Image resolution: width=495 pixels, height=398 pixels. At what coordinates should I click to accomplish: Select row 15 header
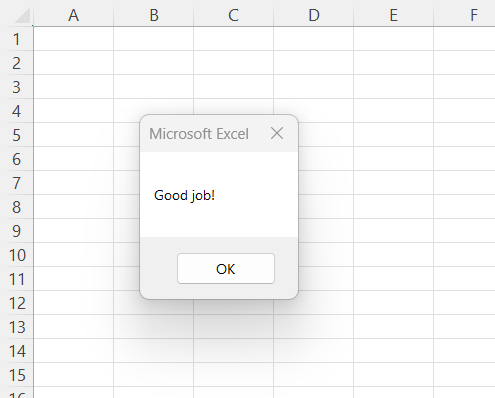pyautogui.click(x=17, y=375)
